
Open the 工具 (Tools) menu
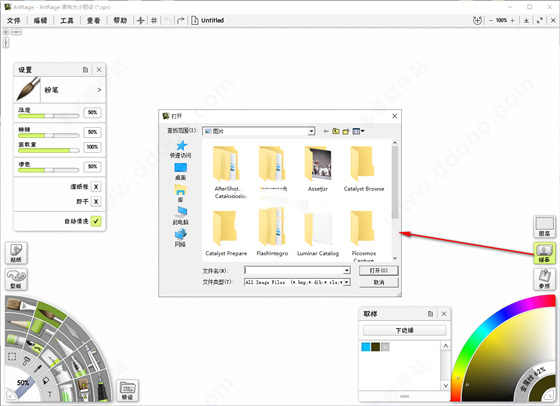coord(67,20)
